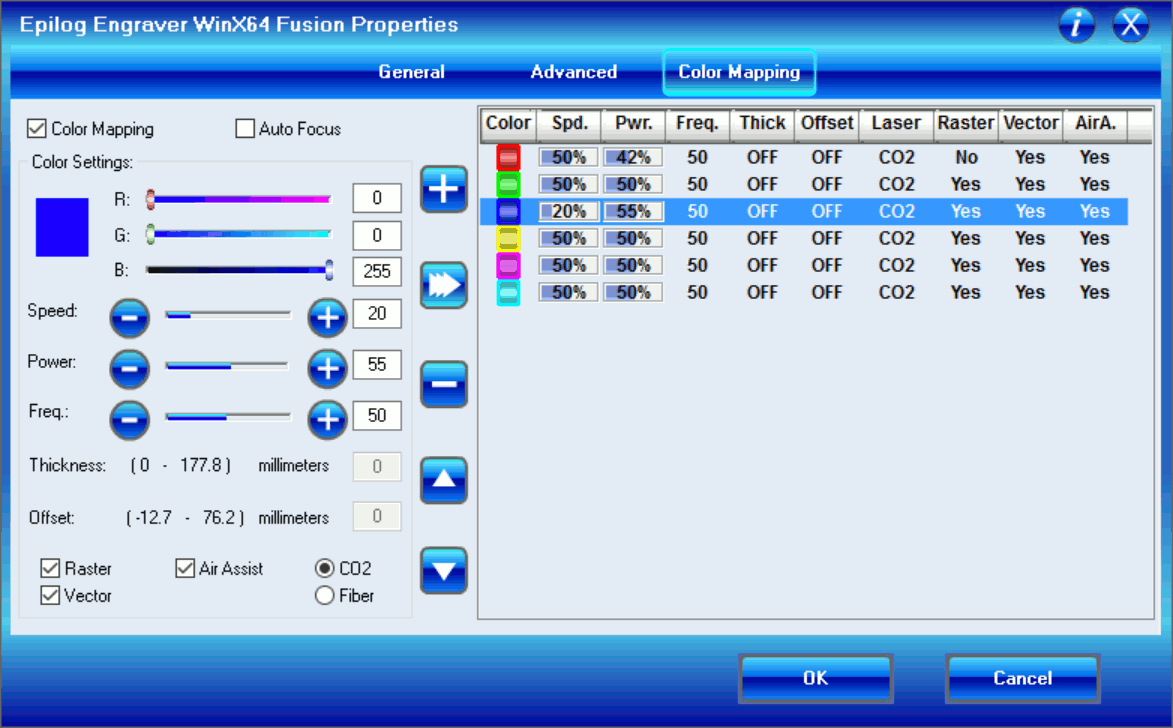Select the green color row icon
The width and height of the screenshot is (1173, 728).
(x=508, y=185)
